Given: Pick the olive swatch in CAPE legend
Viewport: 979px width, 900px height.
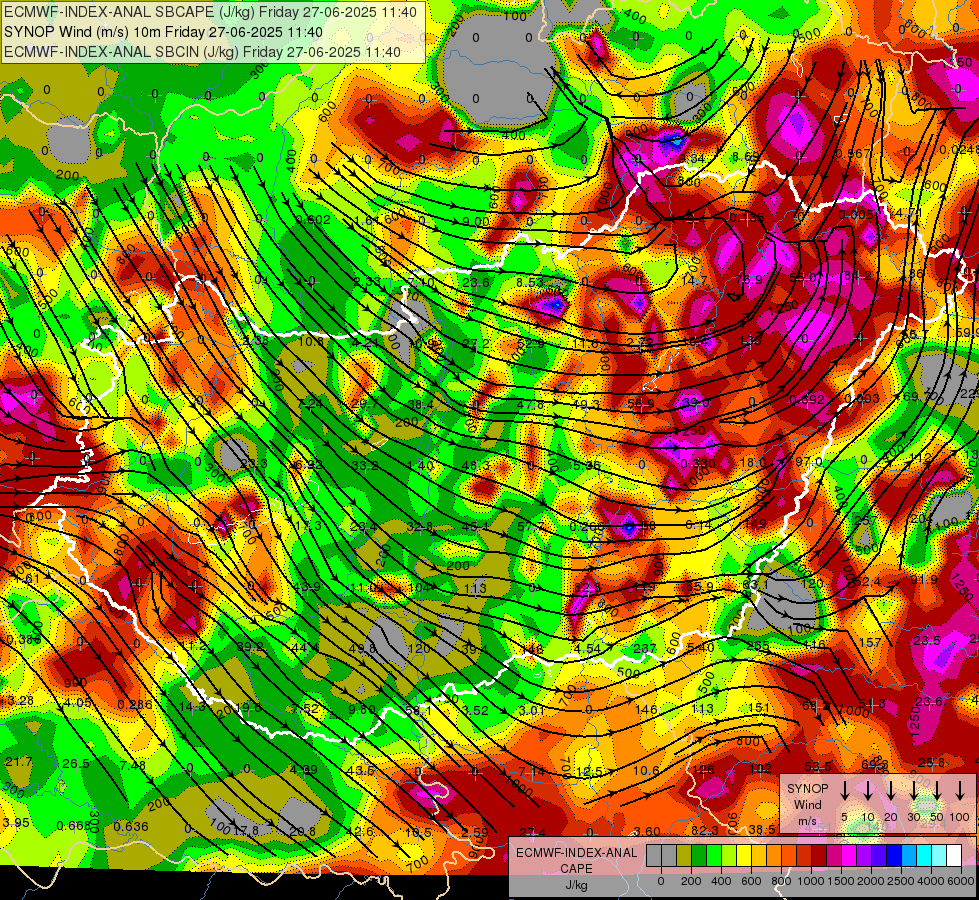Looking at the screenshot, I should coord(684,855).
